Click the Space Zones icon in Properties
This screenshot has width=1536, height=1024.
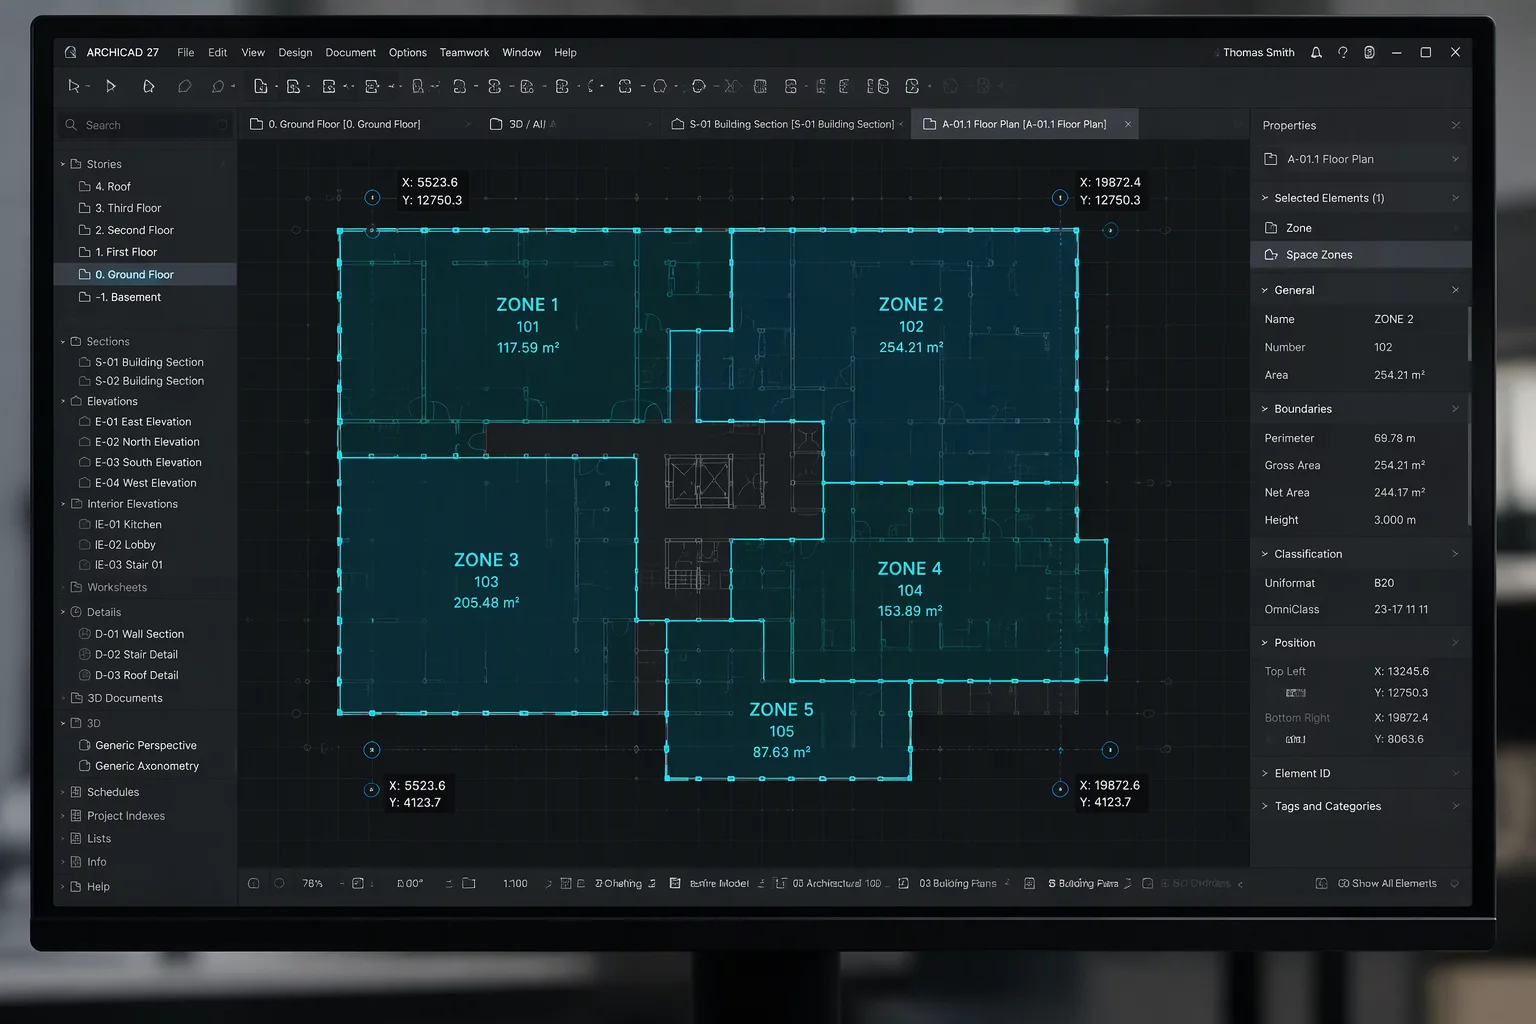coord(1271,255)
